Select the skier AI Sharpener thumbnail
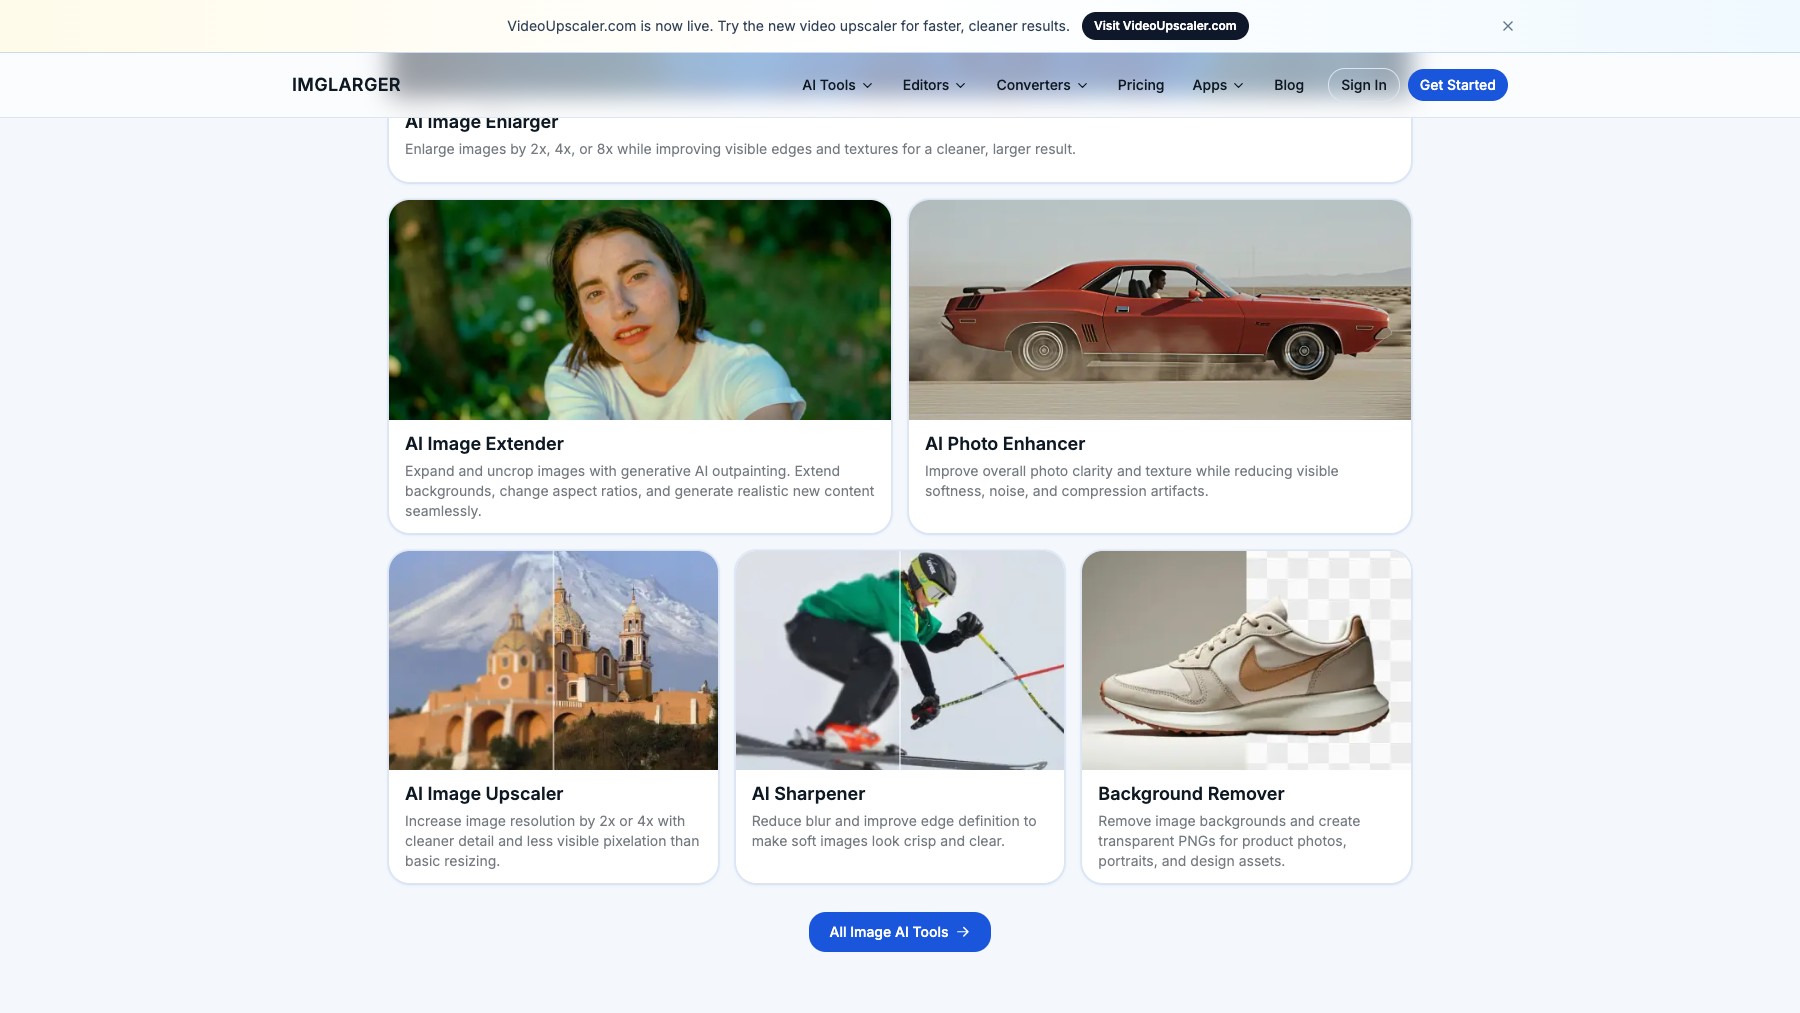Screen dimensions: 1800x1013 click(x=900, y=660)
